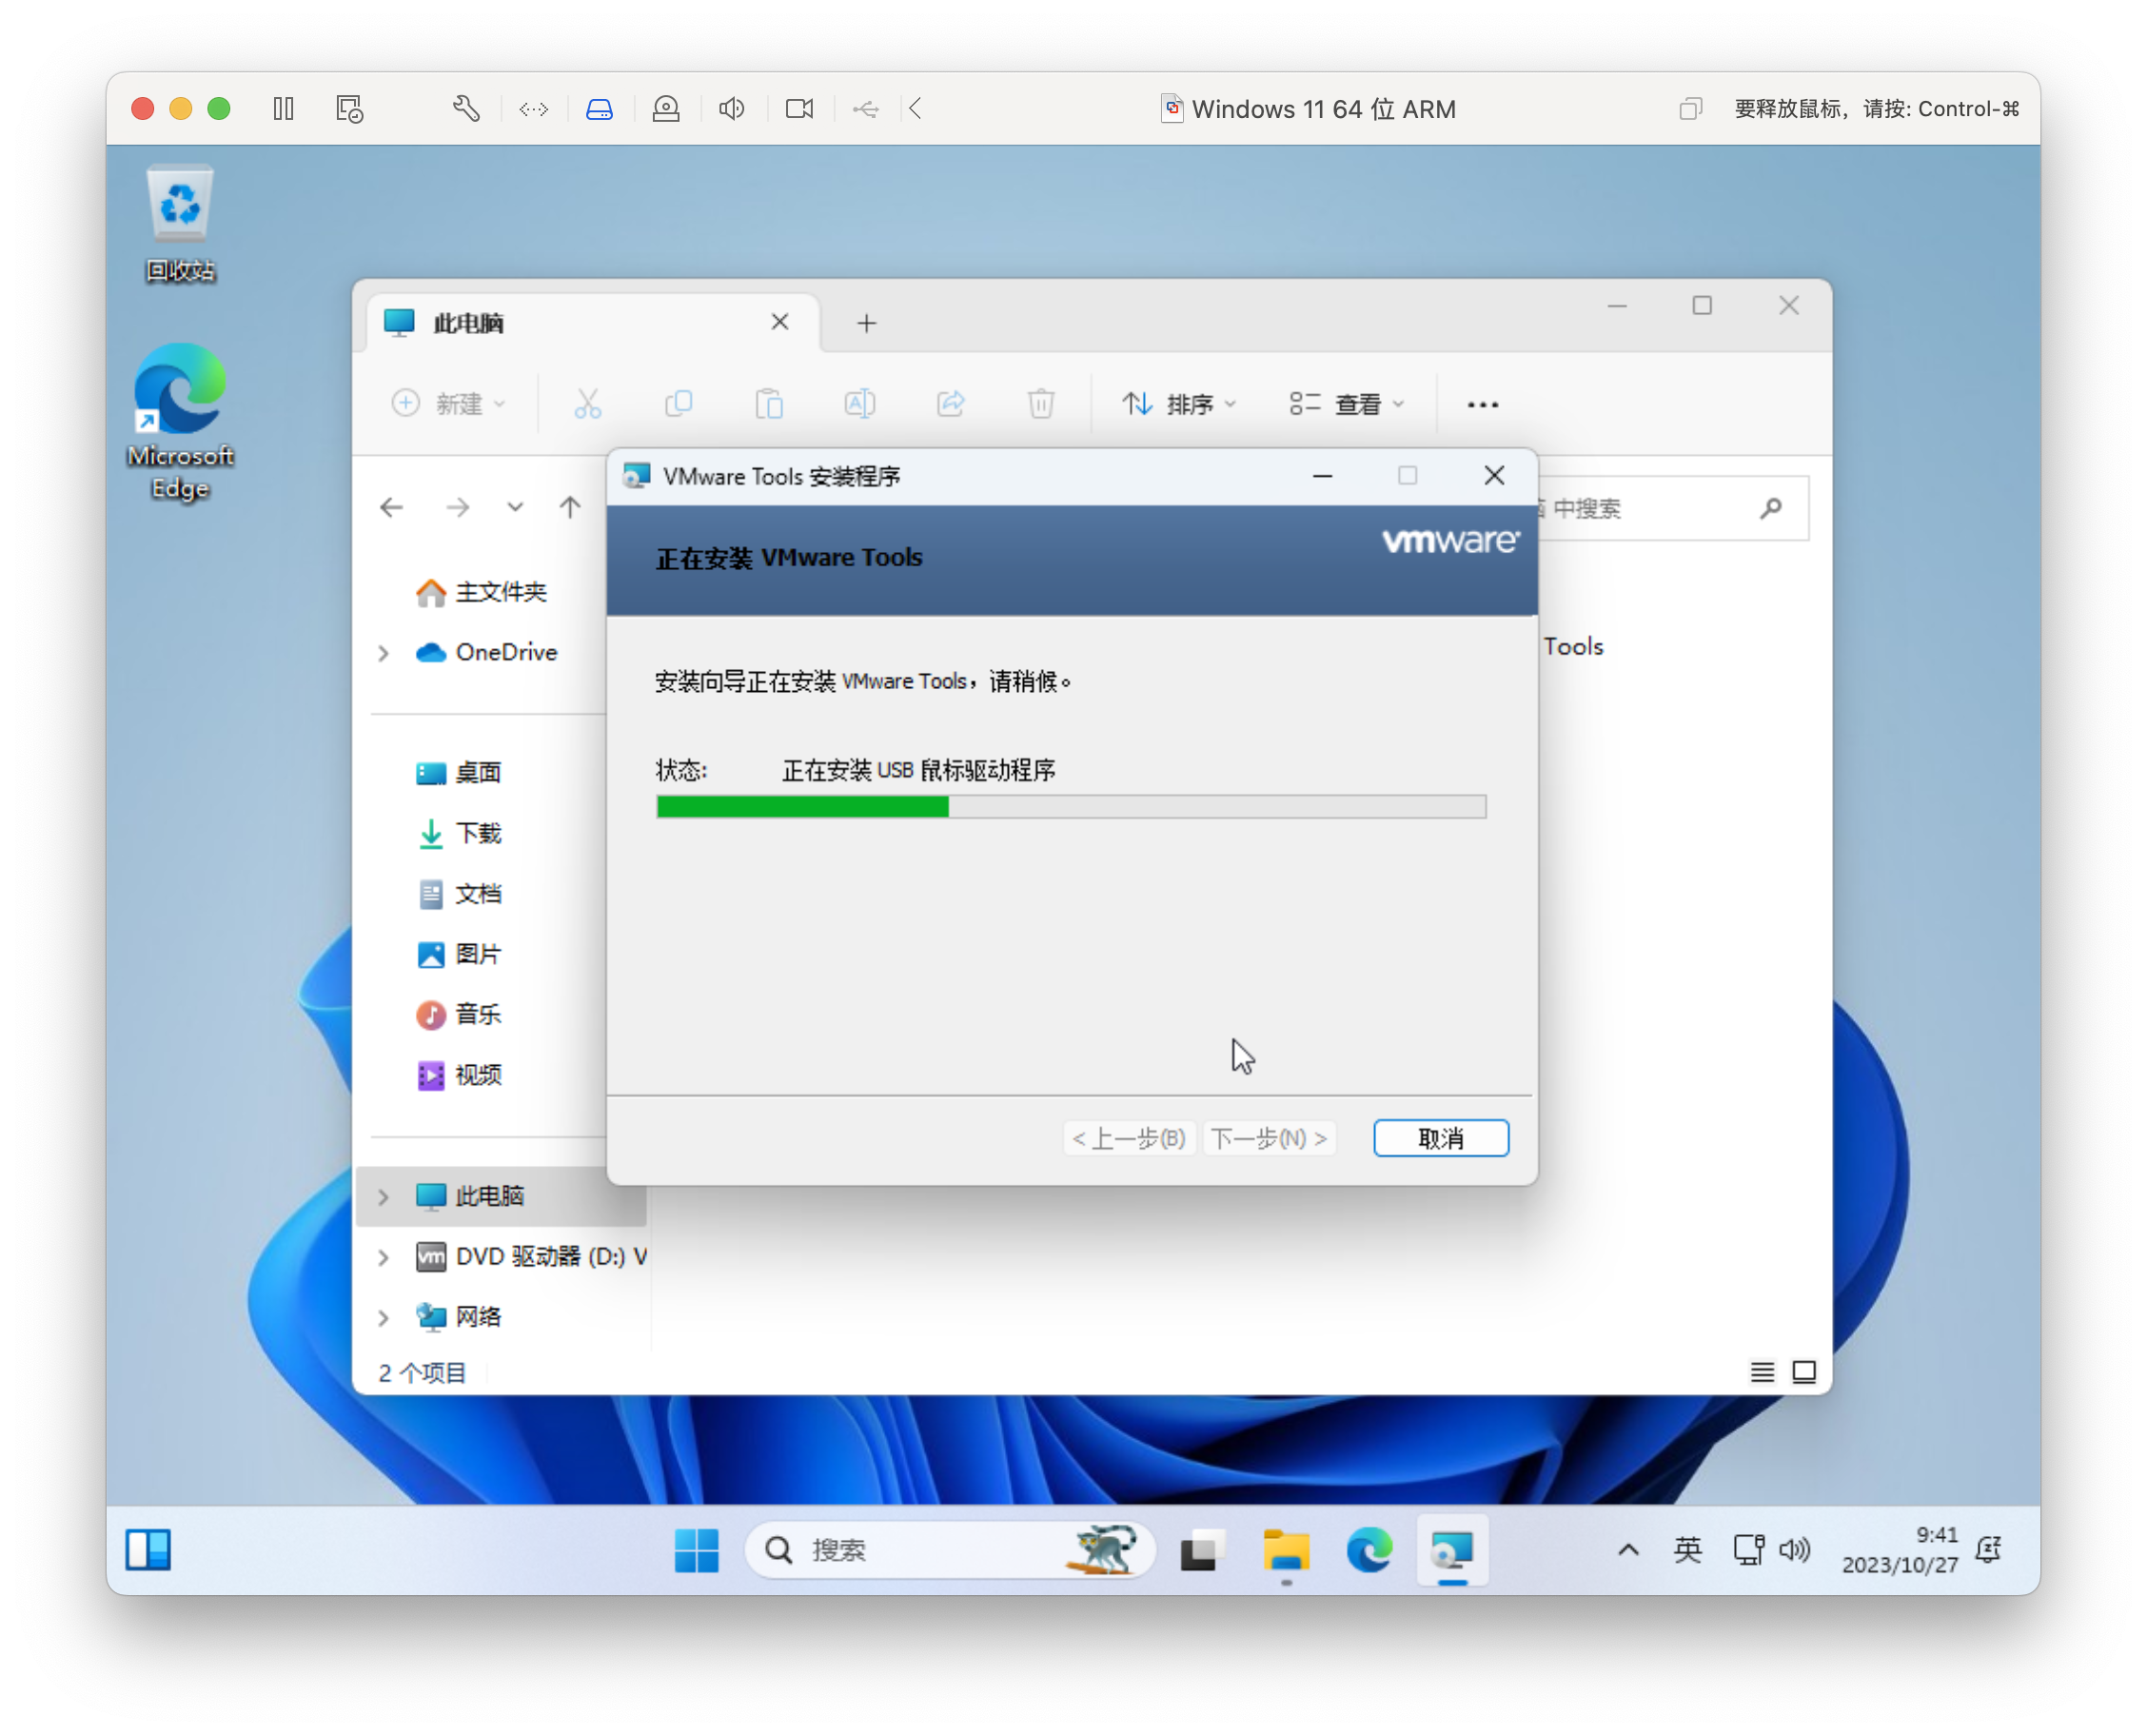Open the Windows Start menu
The image size is (2147, 1736).
click(696, 1550)
